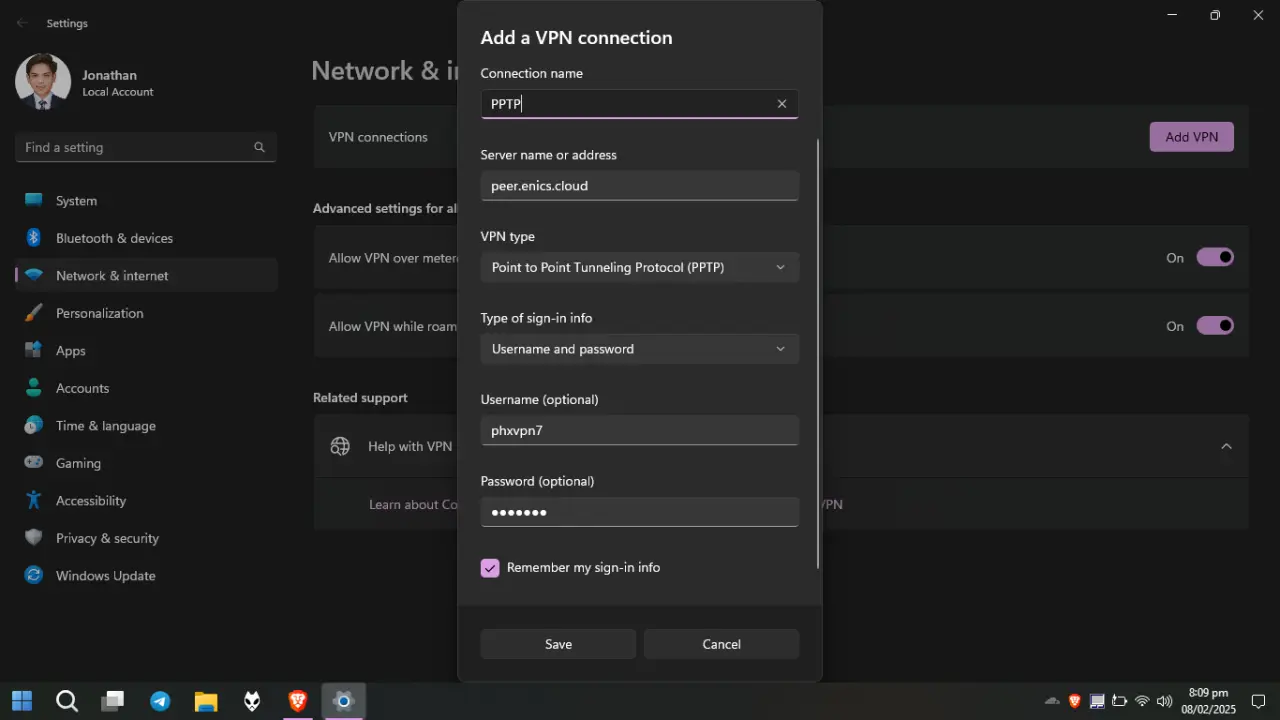Click the Privacy & security shield icon
Image resolution: width=1280 pixels, height=720 pixels.
click(34, 538)
